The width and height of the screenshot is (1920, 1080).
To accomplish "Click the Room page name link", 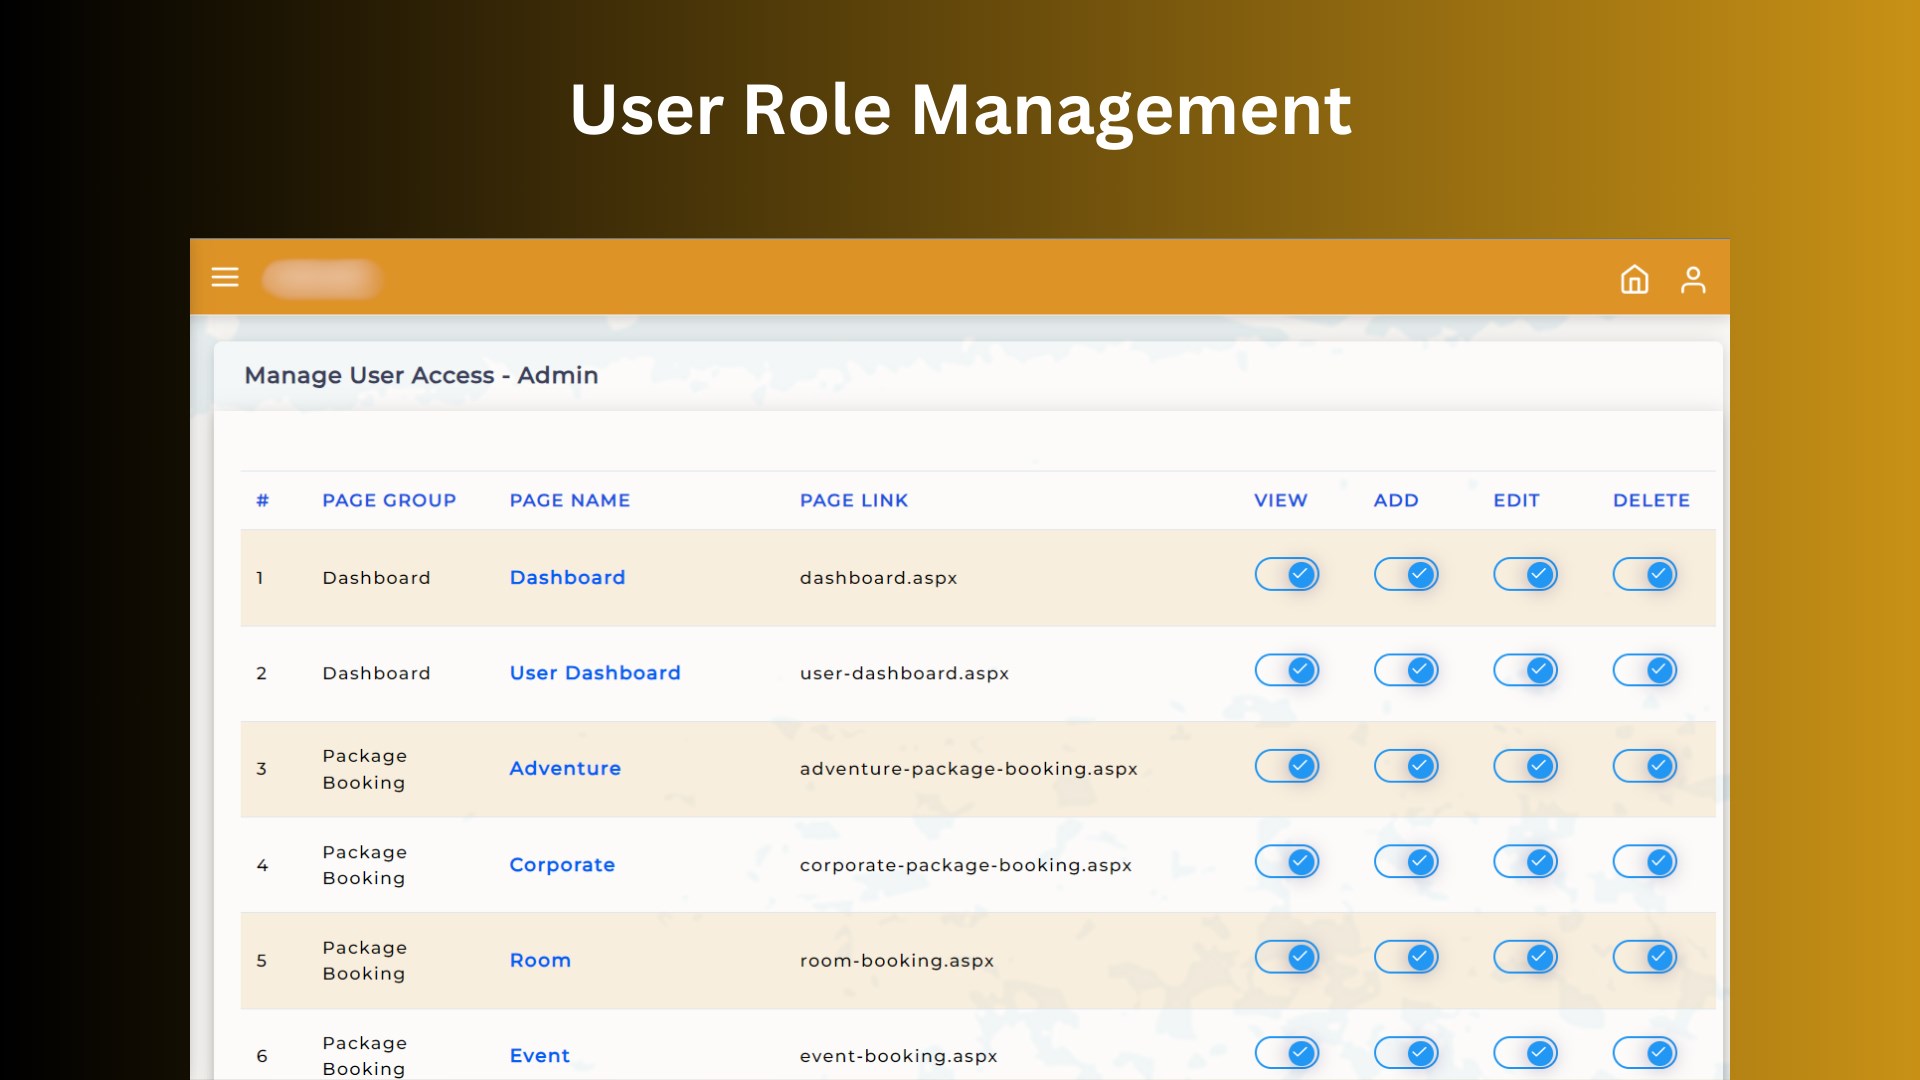I will tap(540, 959).
